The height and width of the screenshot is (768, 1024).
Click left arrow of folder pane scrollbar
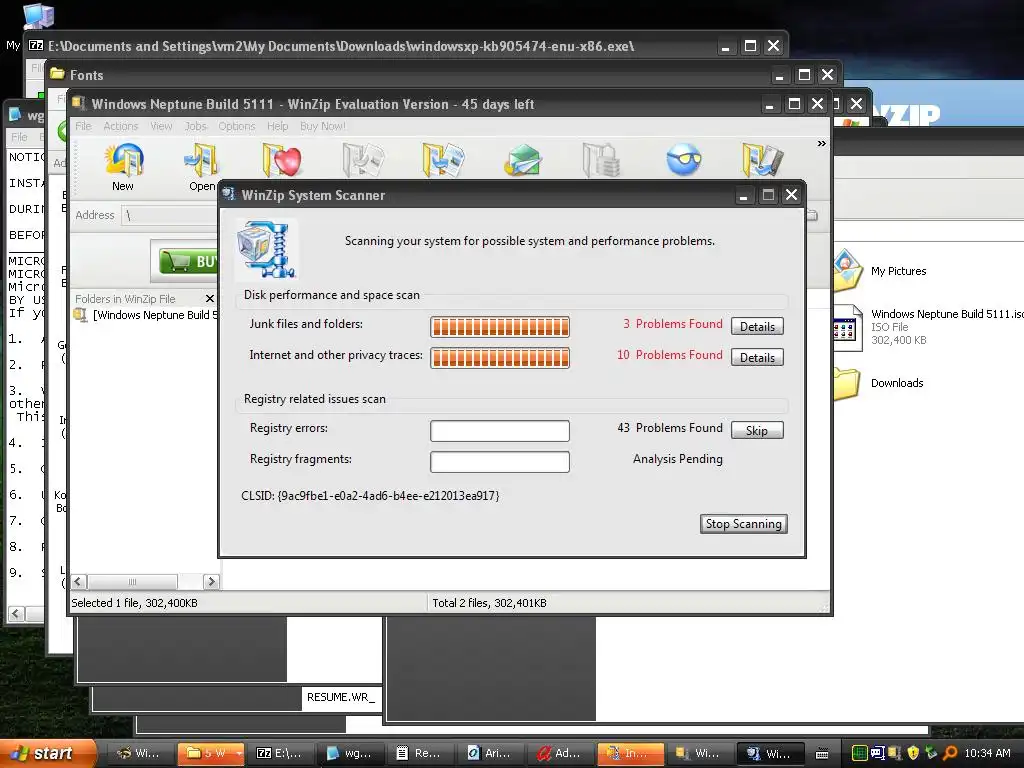point(78,581)
